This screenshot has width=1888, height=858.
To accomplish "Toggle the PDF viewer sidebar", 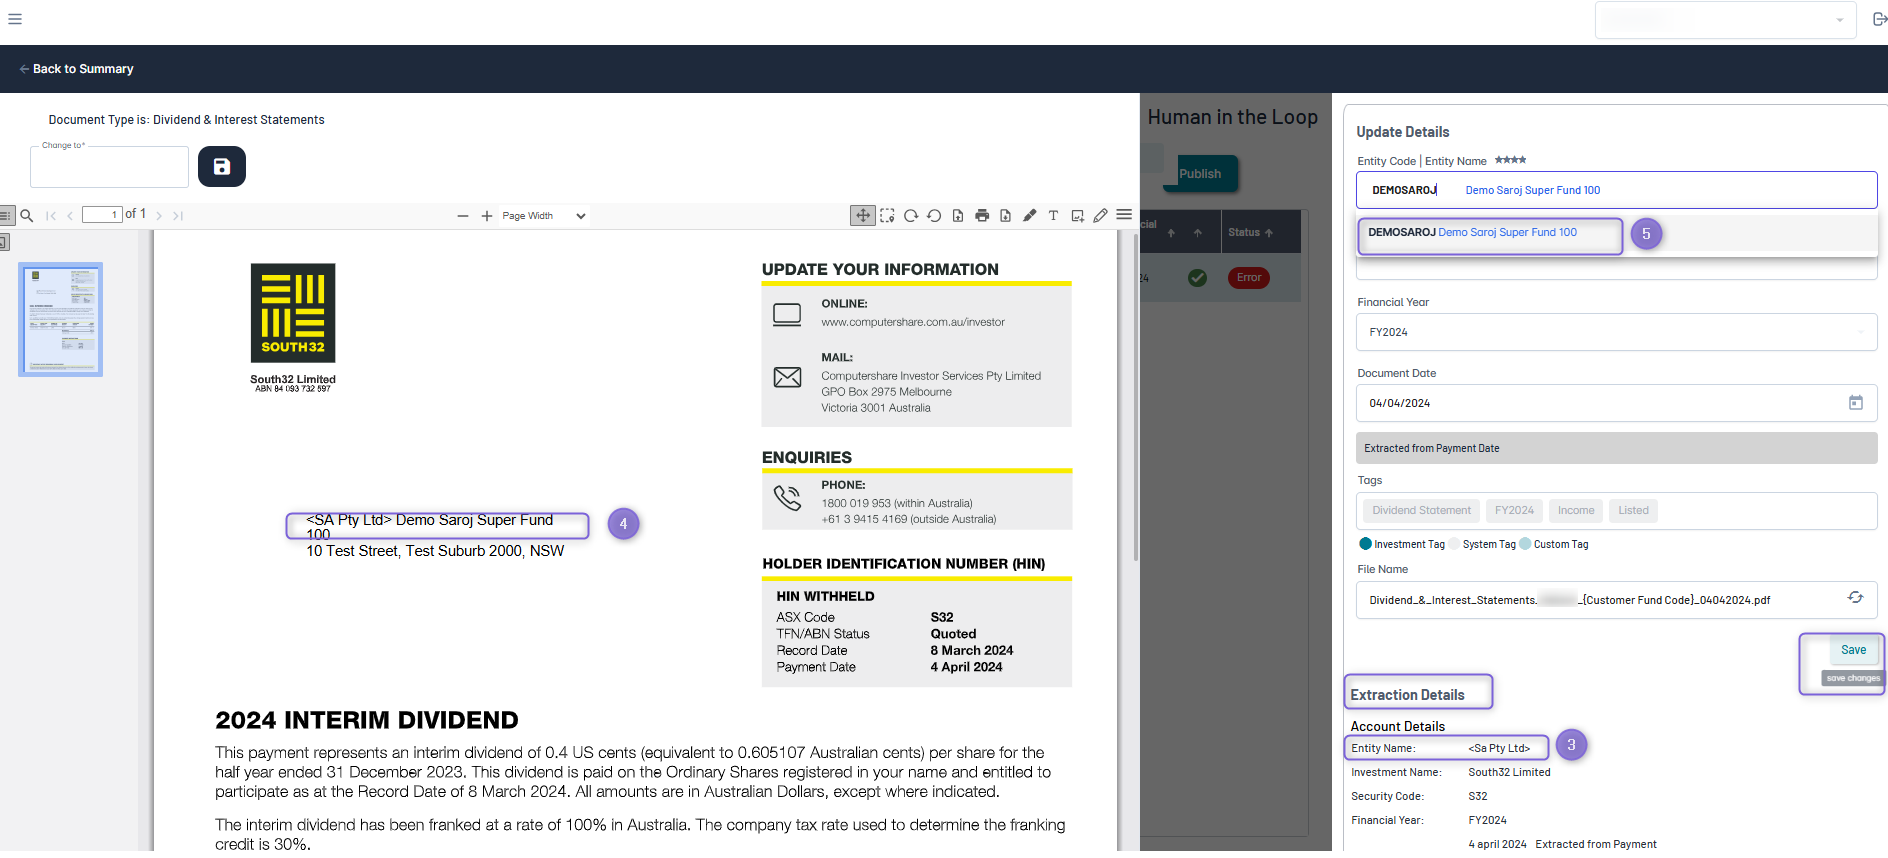I will tap(6, 215).
